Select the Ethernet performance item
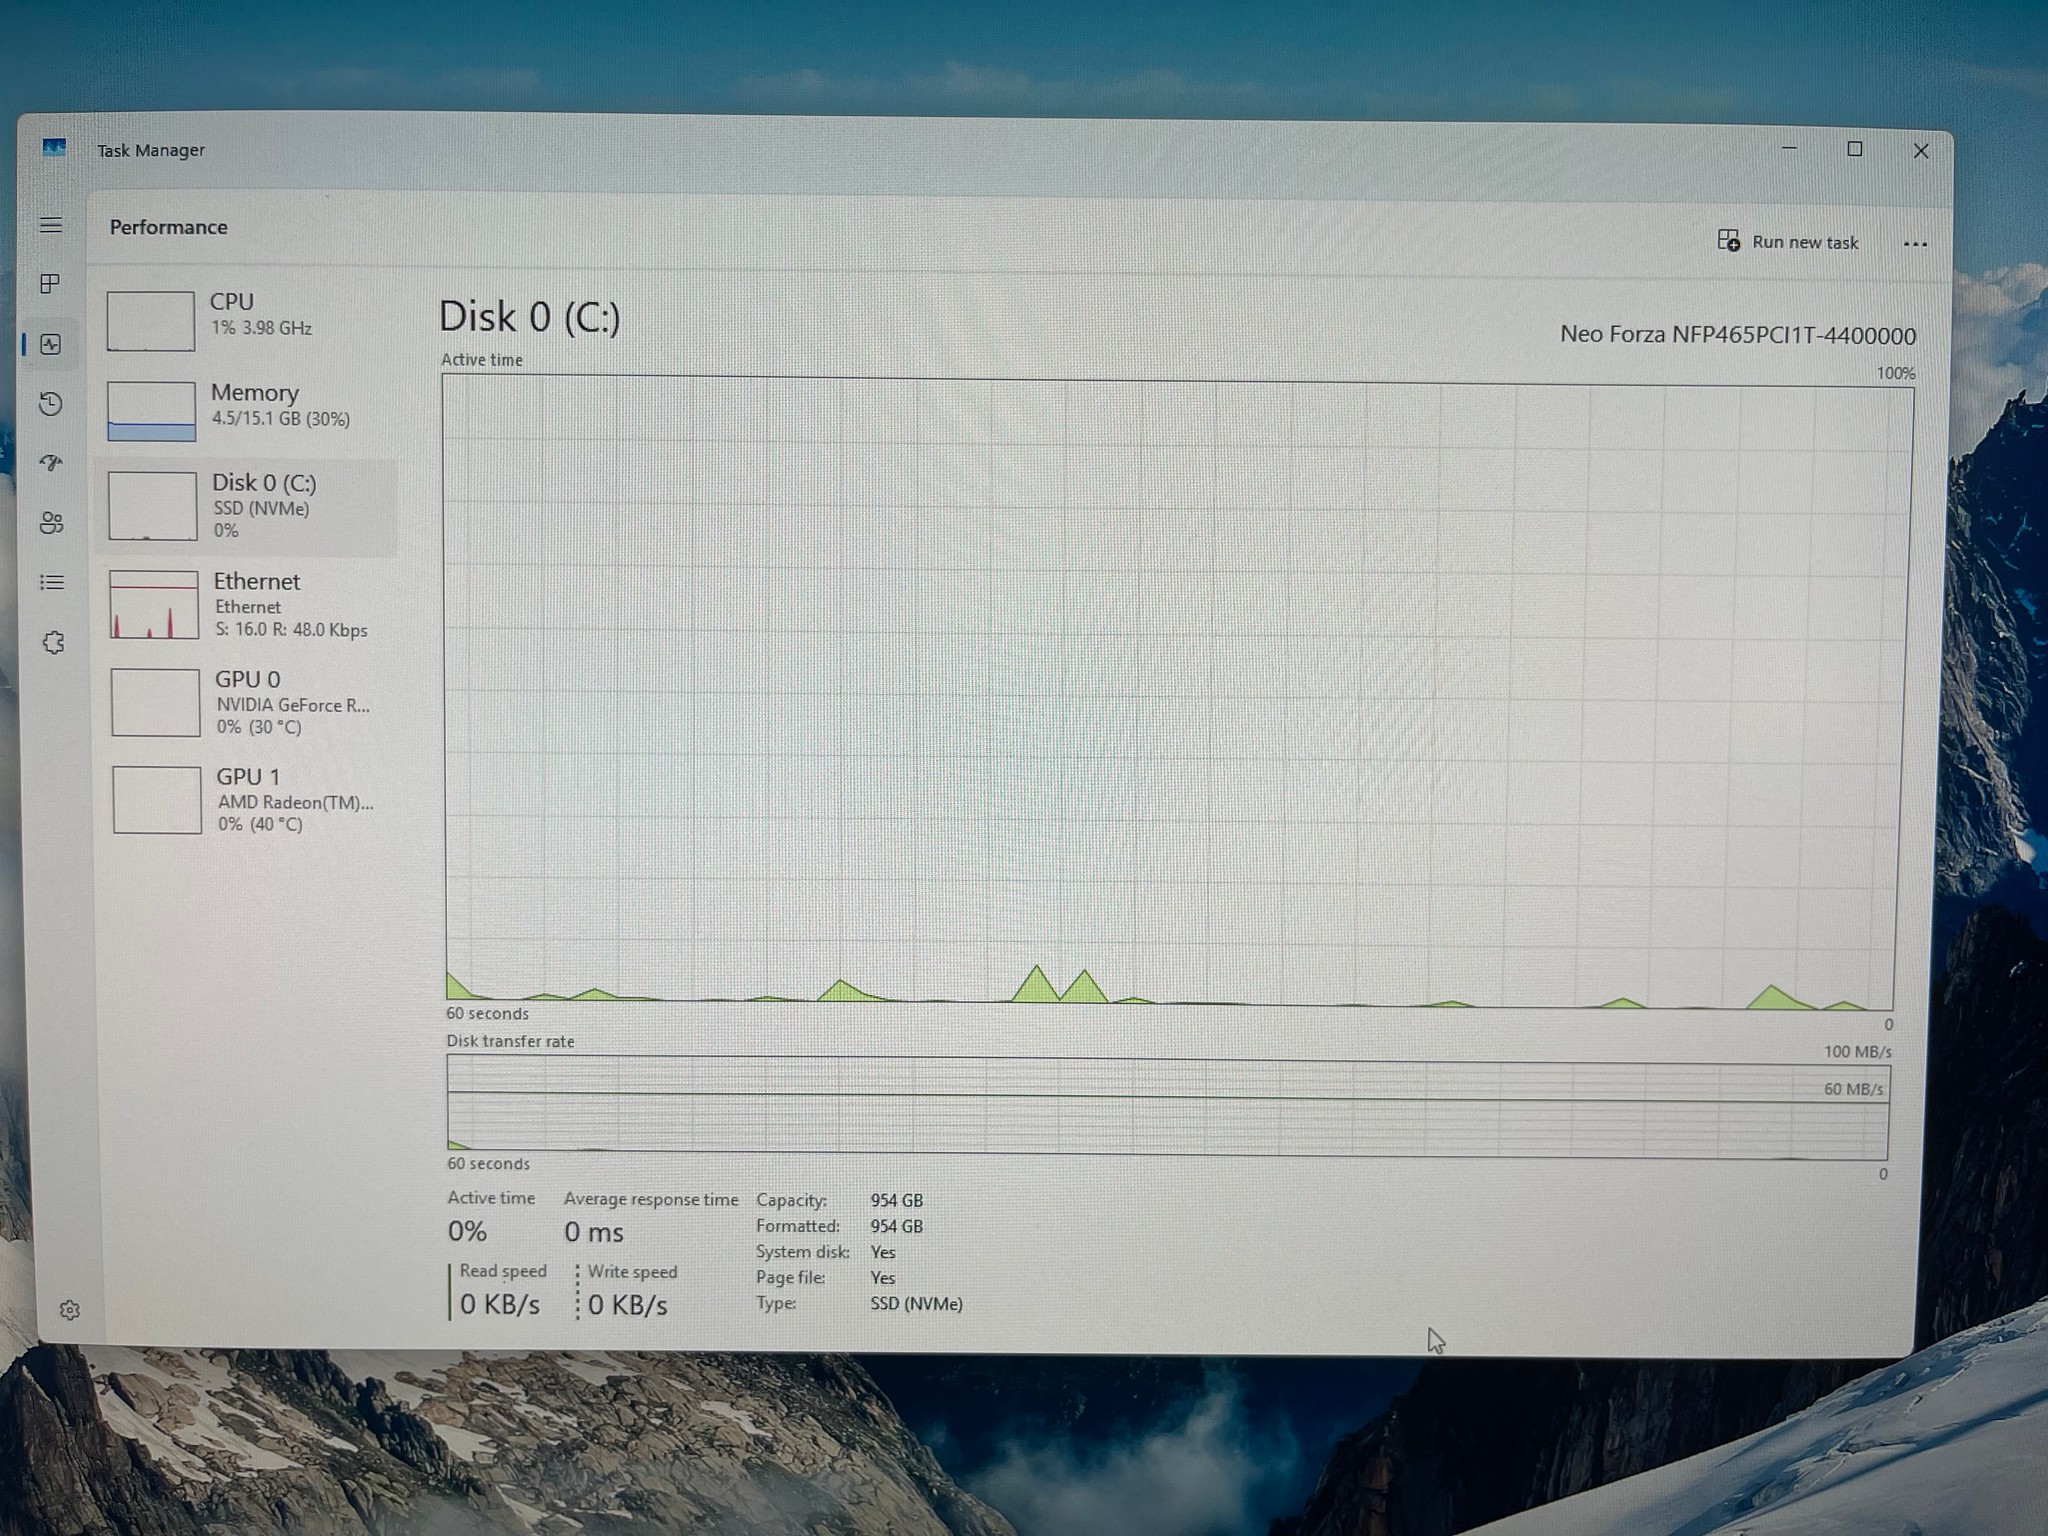 pyautogui.click(x=252, y=605)
